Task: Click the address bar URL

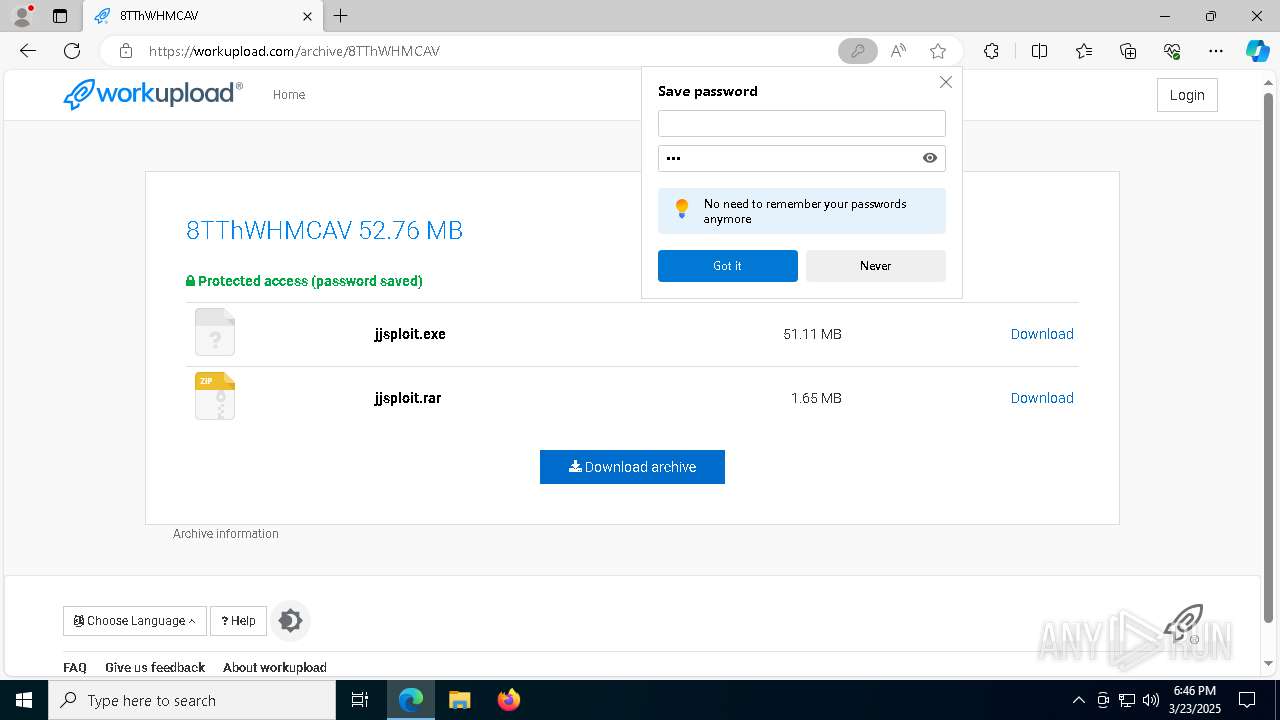Action: click(294, 51)
